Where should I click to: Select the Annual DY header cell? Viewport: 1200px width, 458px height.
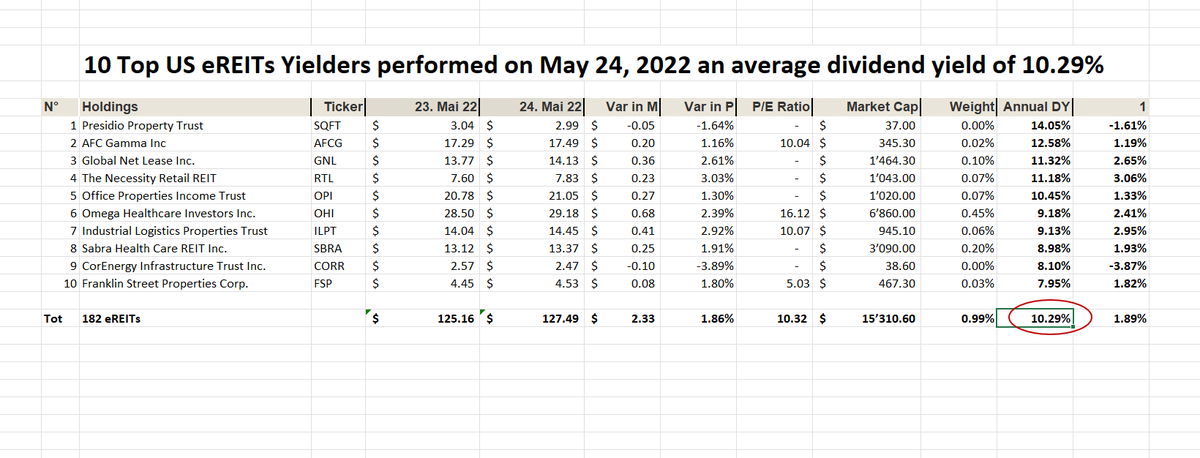1037,107
